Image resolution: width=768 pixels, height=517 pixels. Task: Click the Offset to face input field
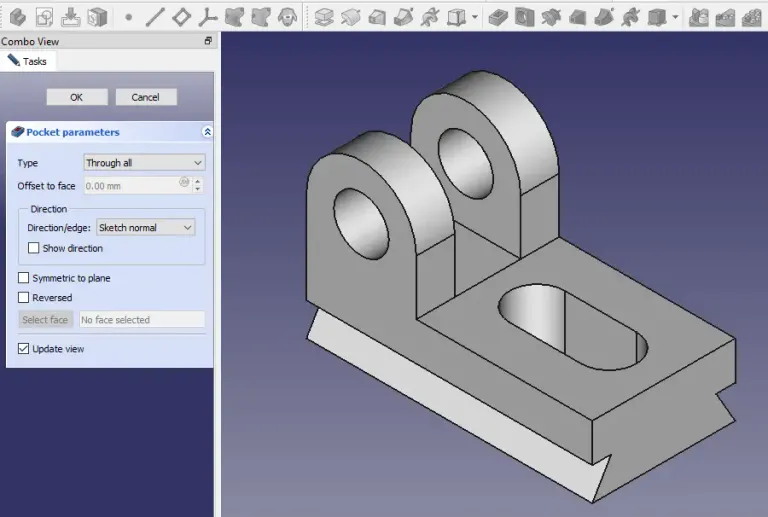tap(130, 186)
